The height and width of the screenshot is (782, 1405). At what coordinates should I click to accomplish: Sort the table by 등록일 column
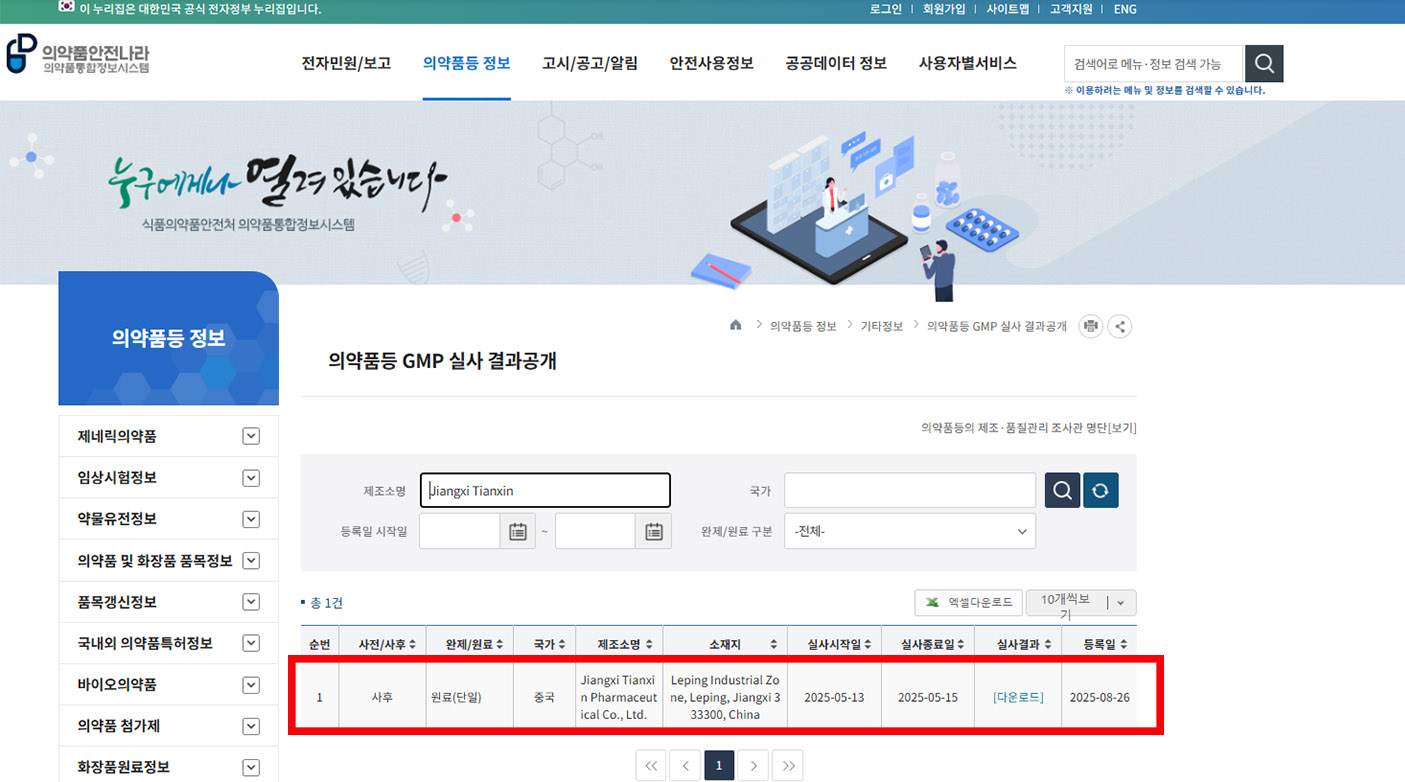click(x=1099, y=644)
